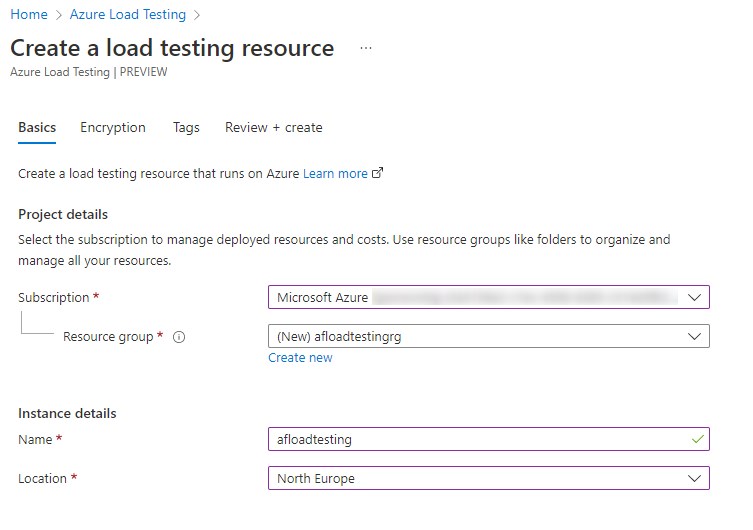Click the Resource group info icon
The image size is (753, 530).
click(x=179, y=337)
